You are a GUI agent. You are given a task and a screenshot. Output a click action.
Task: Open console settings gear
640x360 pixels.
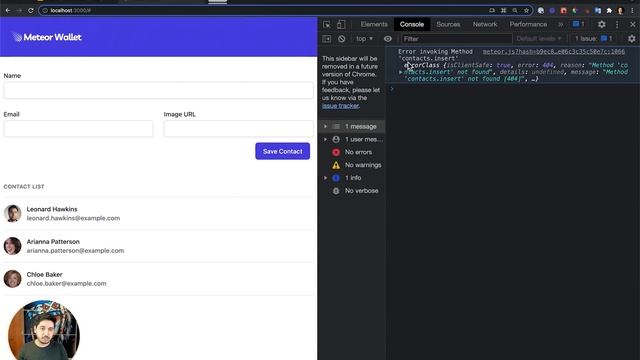[x=632, y=39]
